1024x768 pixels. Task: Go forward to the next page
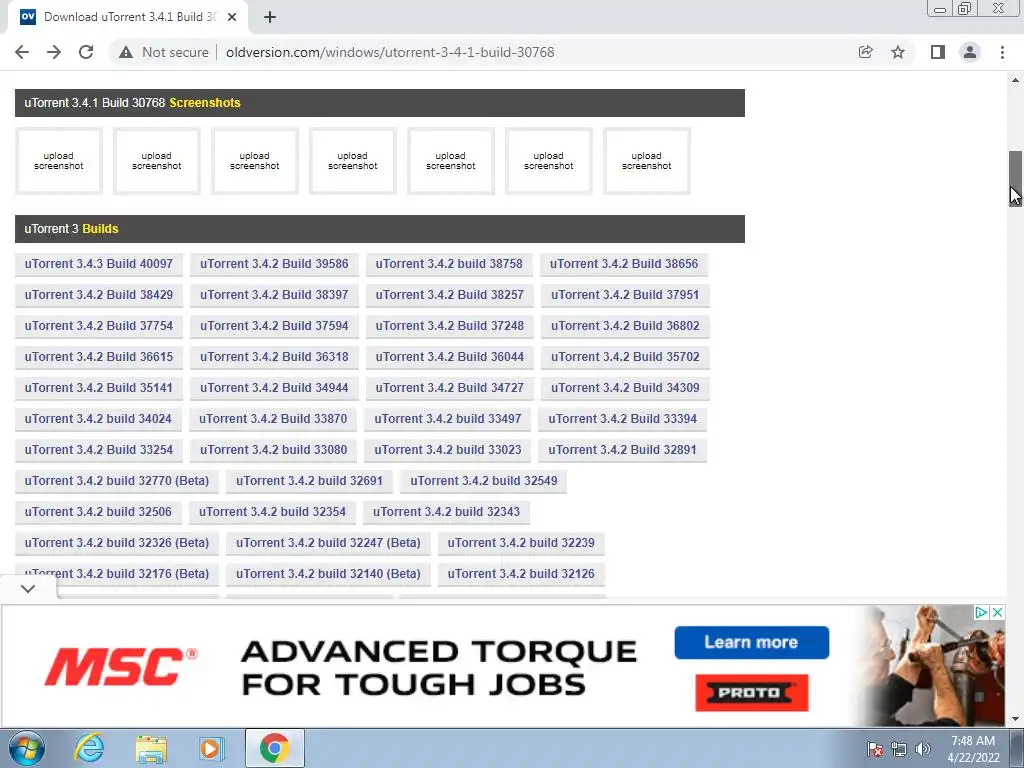(x=54, y=52)
